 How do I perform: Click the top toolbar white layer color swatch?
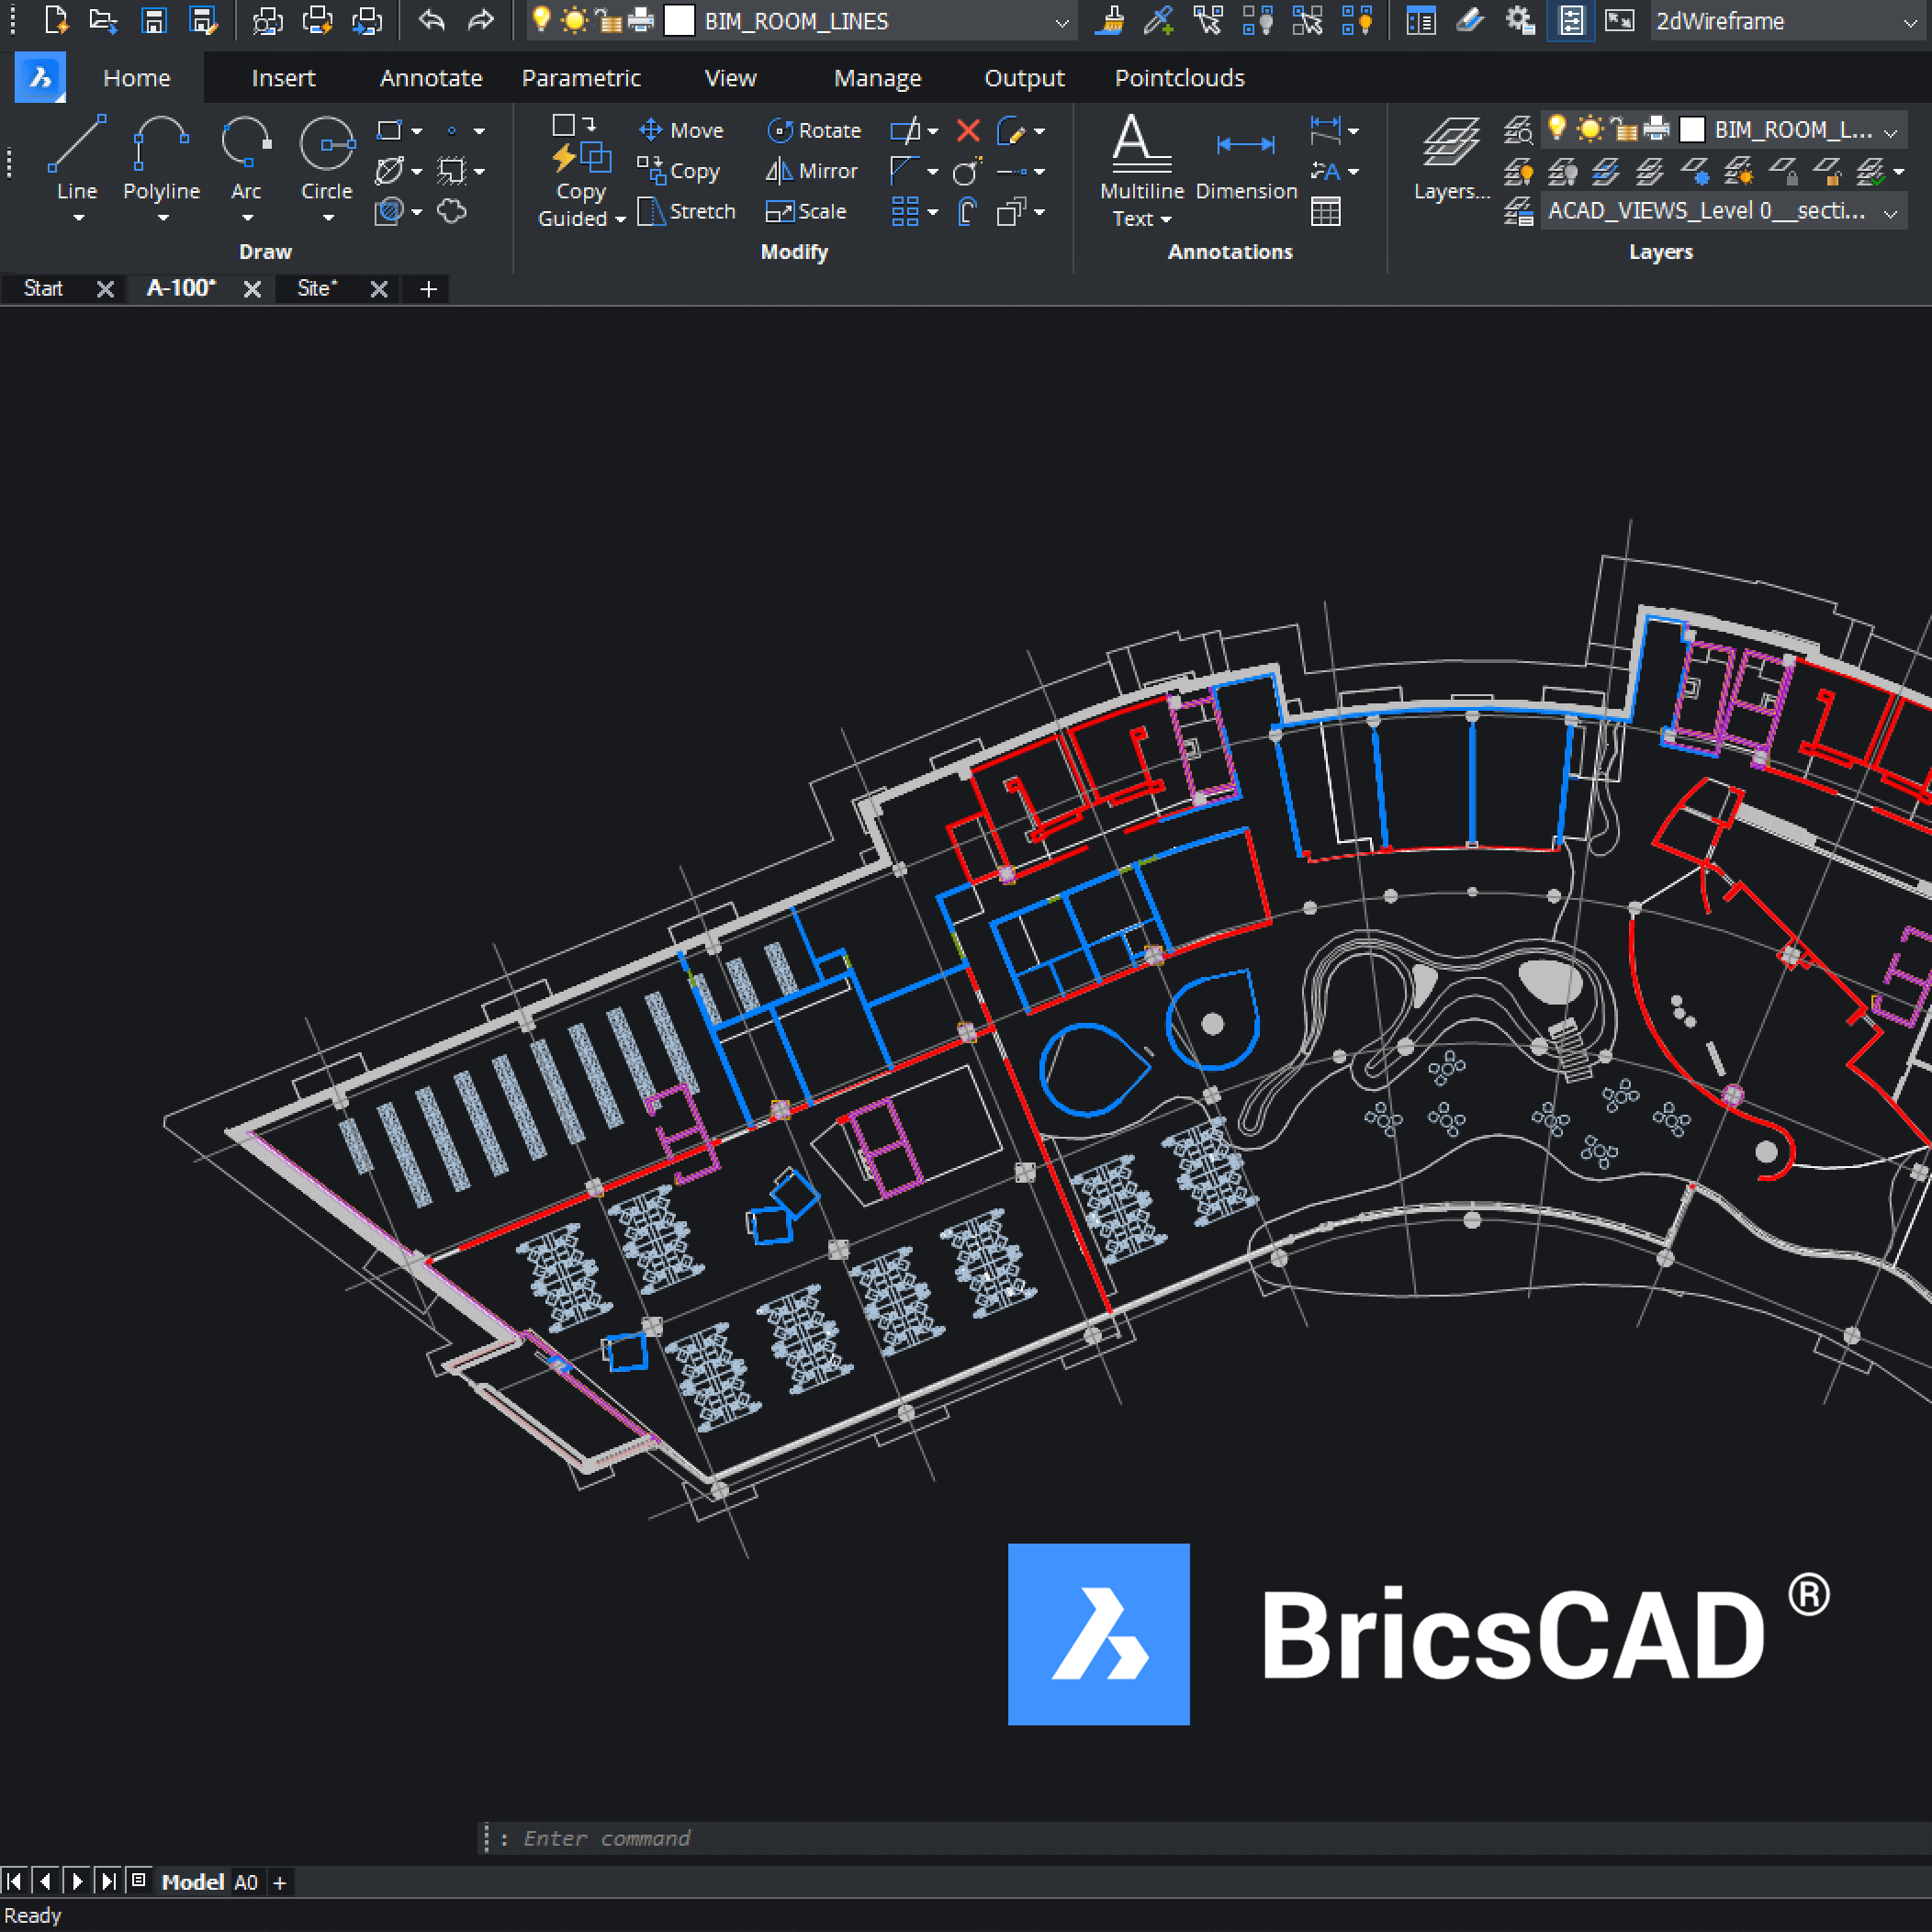click(679, 20)
